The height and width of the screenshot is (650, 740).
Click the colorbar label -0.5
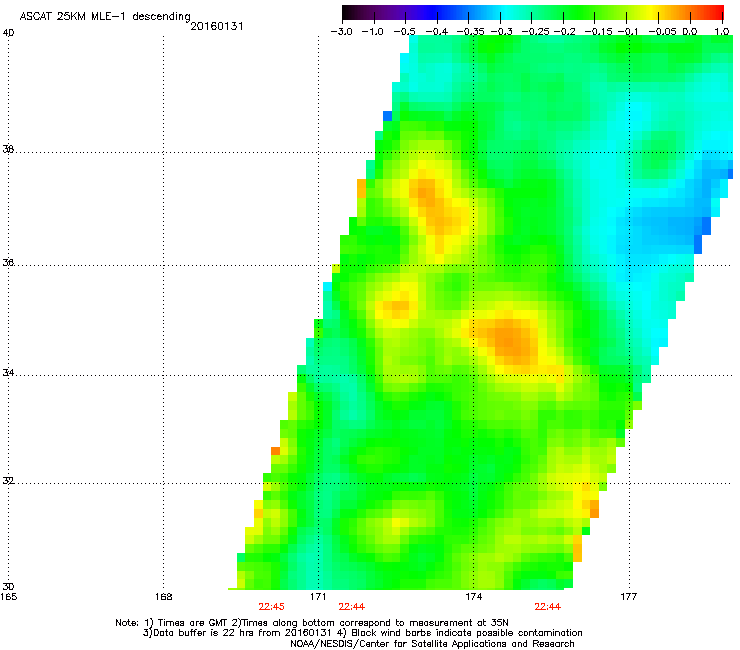[x=405, y=32]
